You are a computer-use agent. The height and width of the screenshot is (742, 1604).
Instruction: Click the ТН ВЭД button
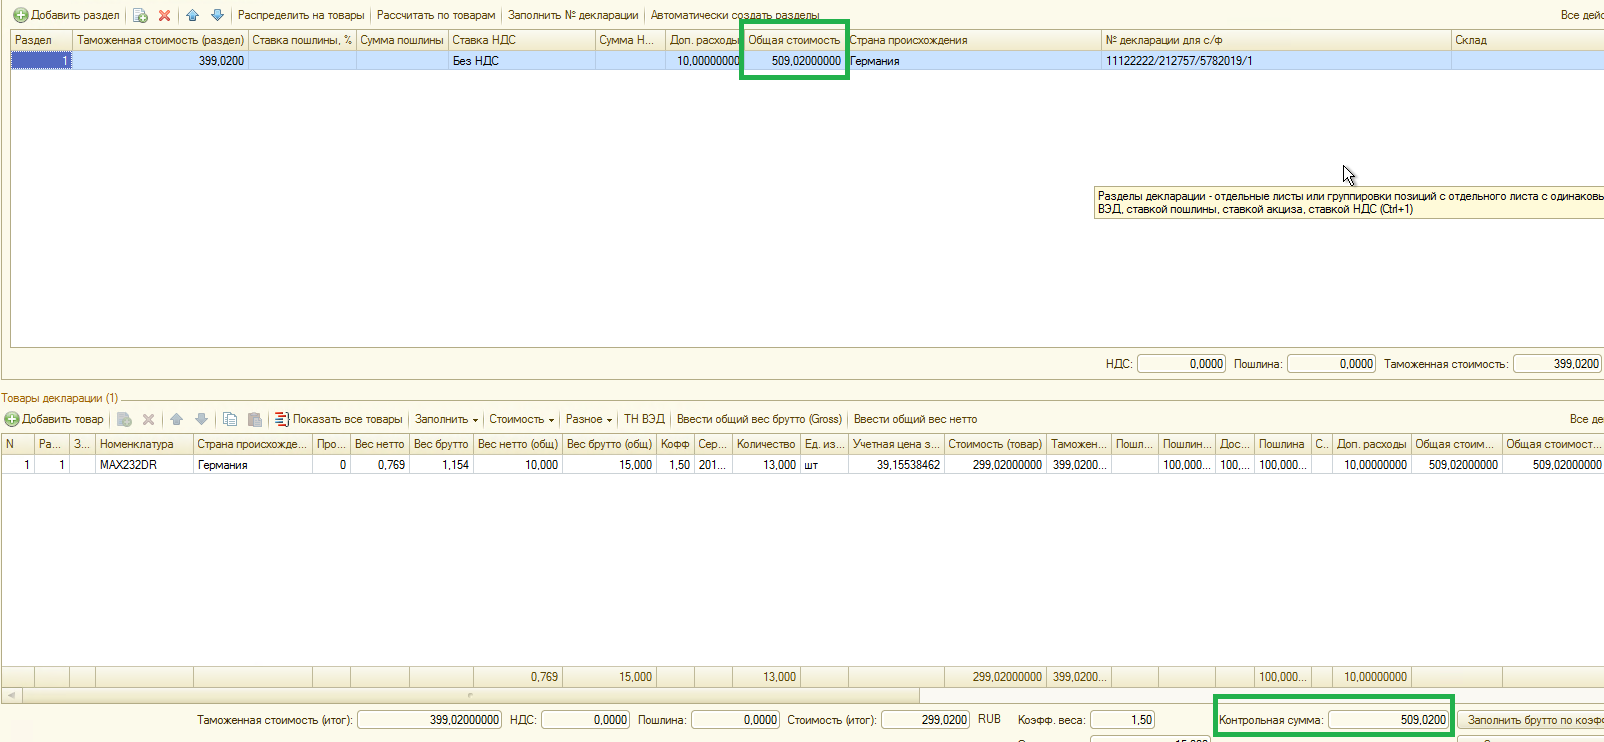pos(644,420)
